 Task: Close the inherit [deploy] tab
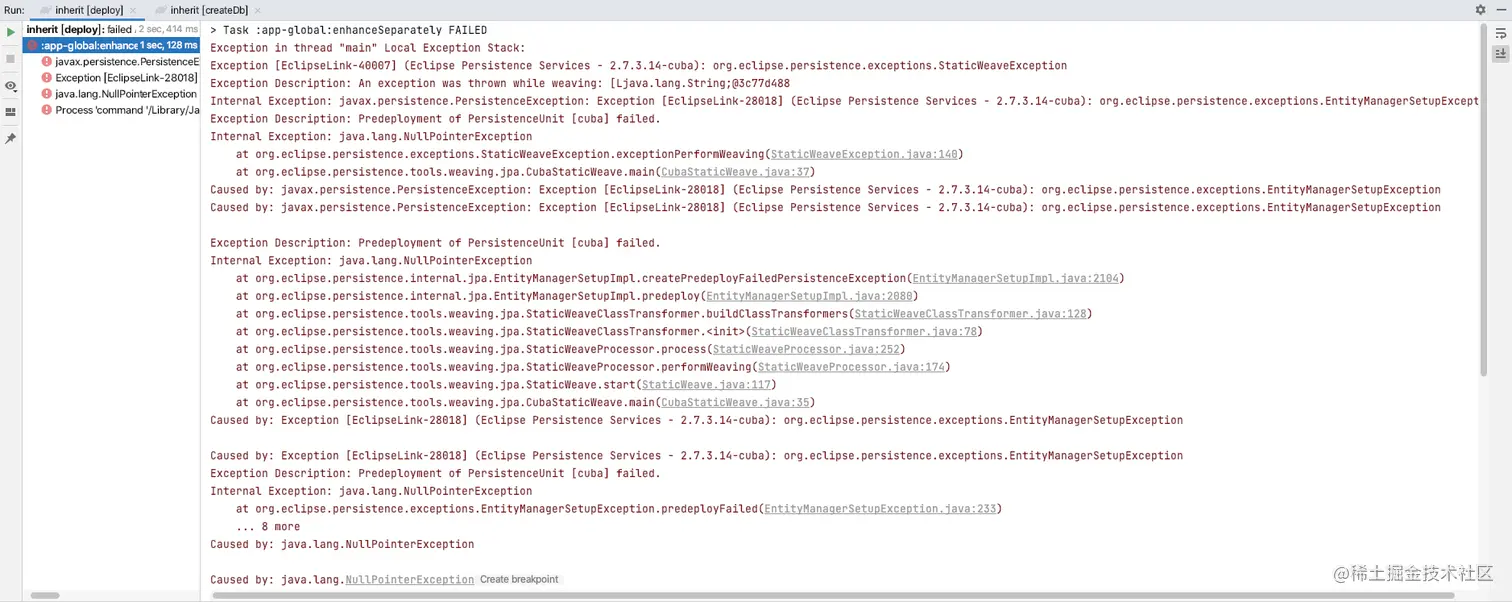pyautogui.click(x=133, y=10)
